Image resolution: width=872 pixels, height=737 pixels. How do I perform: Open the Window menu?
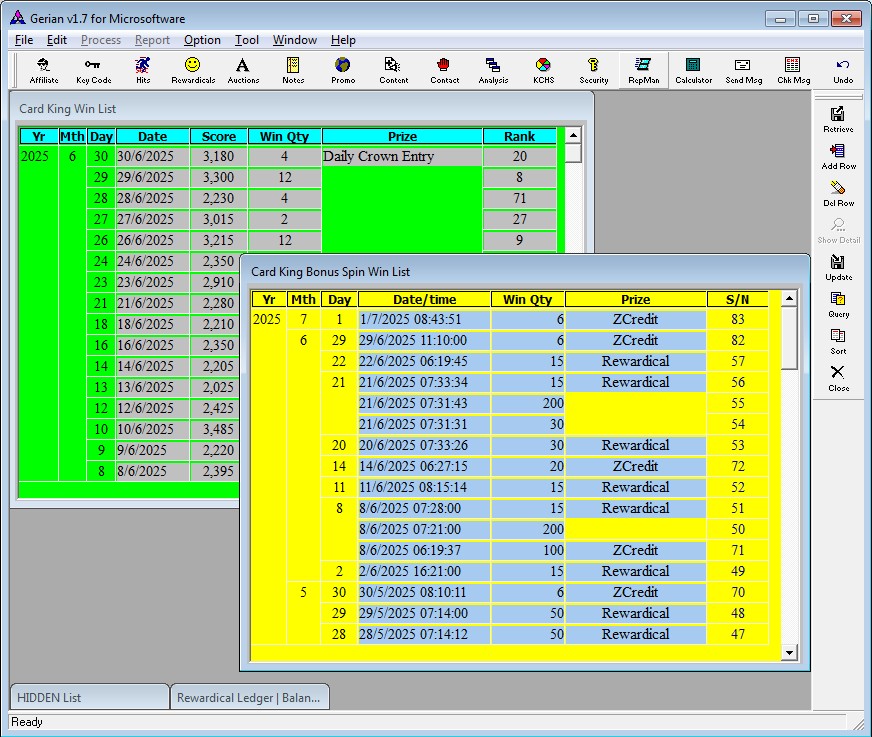pos(295,40)
